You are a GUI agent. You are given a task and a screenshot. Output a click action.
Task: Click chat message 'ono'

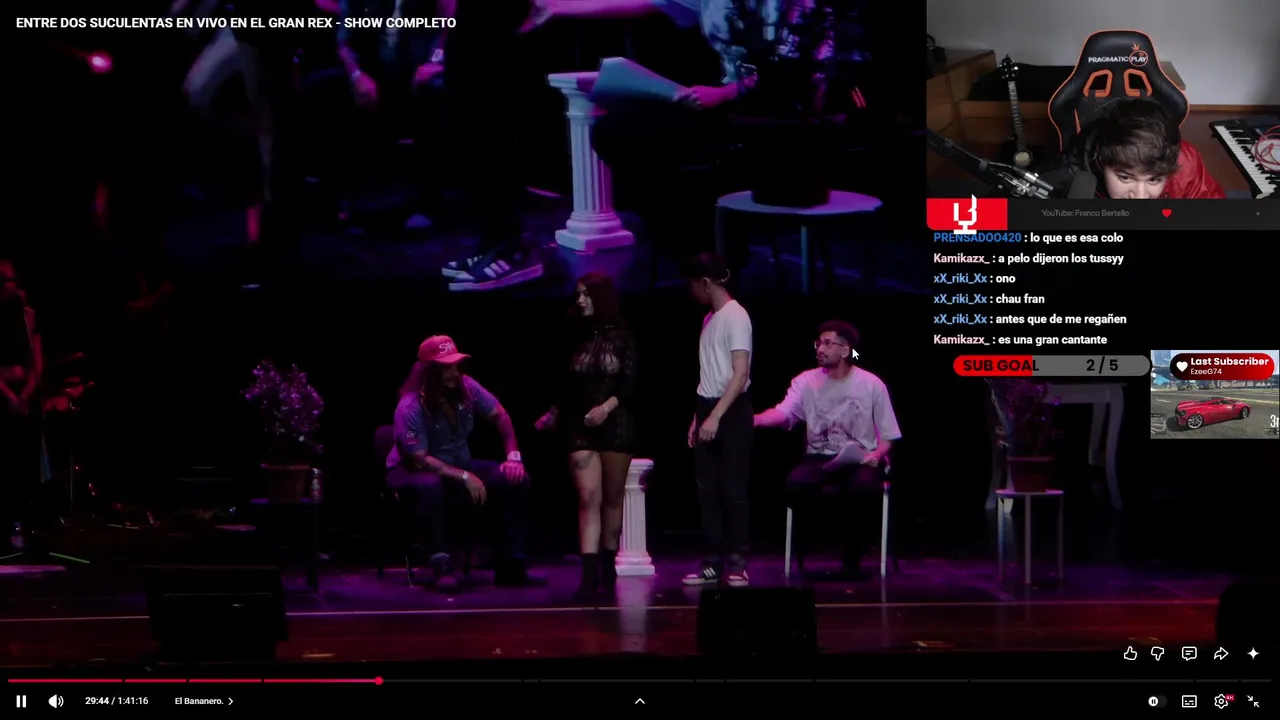(x=1005, y=279)
